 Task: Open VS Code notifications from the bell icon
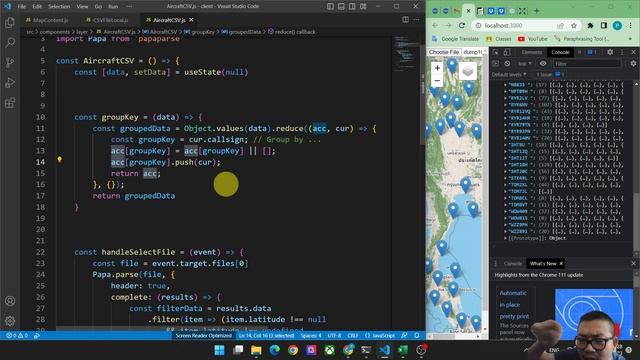tap(417, 336)
